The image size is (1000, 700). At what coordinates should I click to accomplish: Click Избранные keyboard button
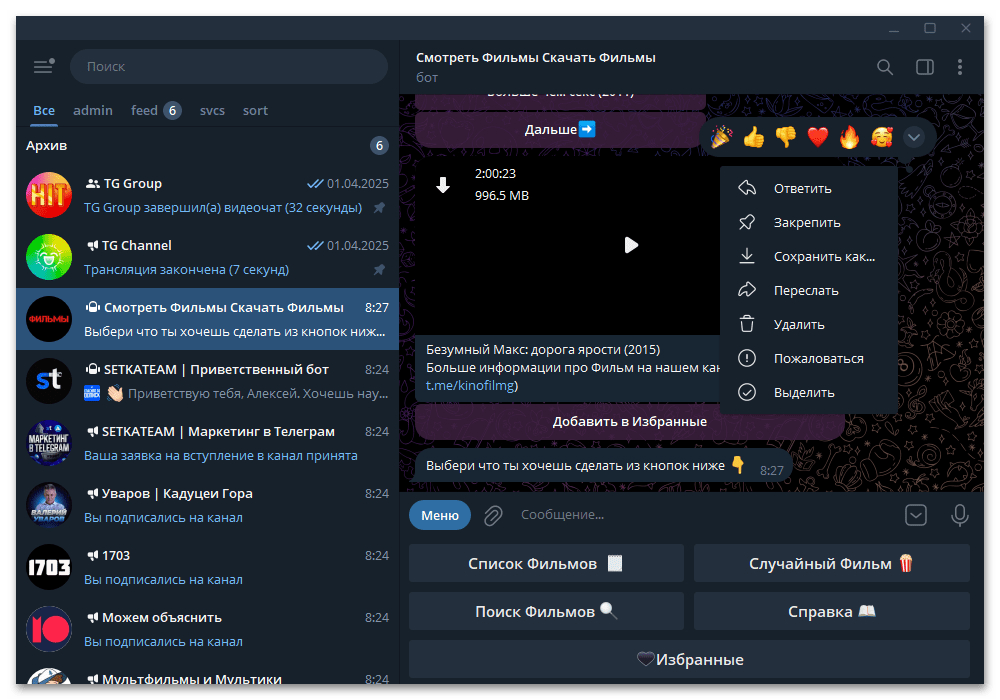click(x=689, y=659)
